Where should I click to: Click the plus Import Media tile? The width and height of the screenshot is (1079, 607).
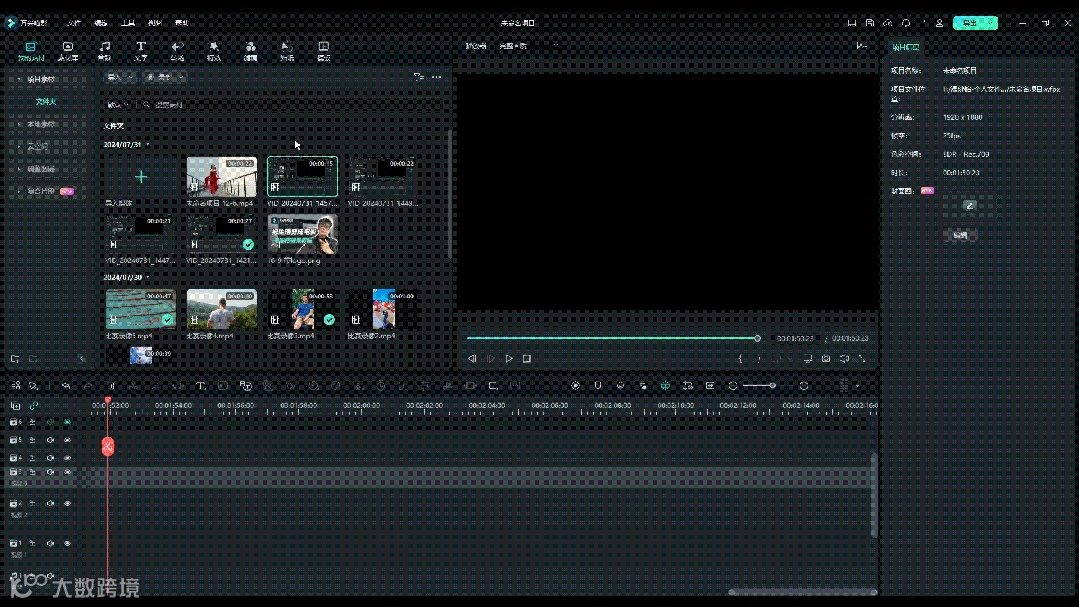140,177
